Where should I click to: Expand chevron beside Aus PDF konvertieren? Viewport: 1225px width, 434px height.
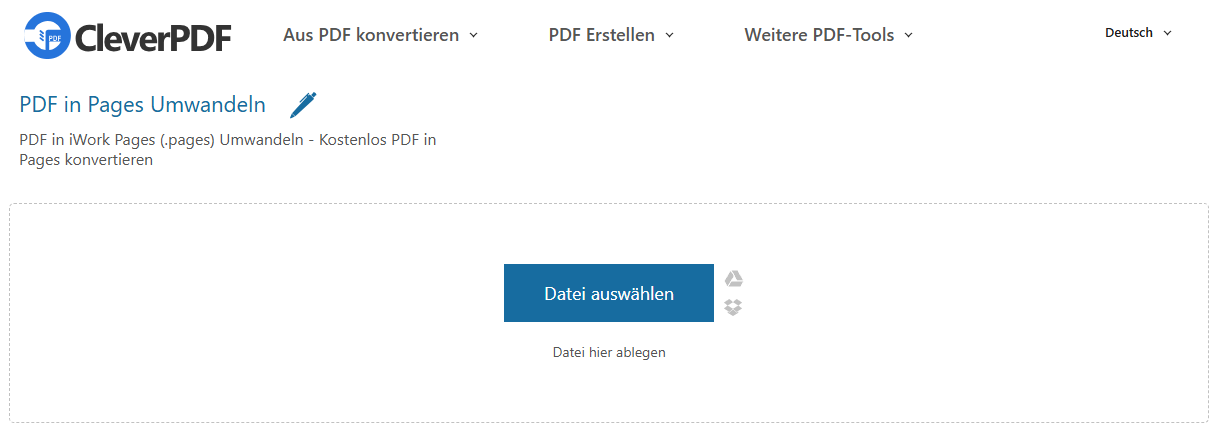(x=474, y=35)
